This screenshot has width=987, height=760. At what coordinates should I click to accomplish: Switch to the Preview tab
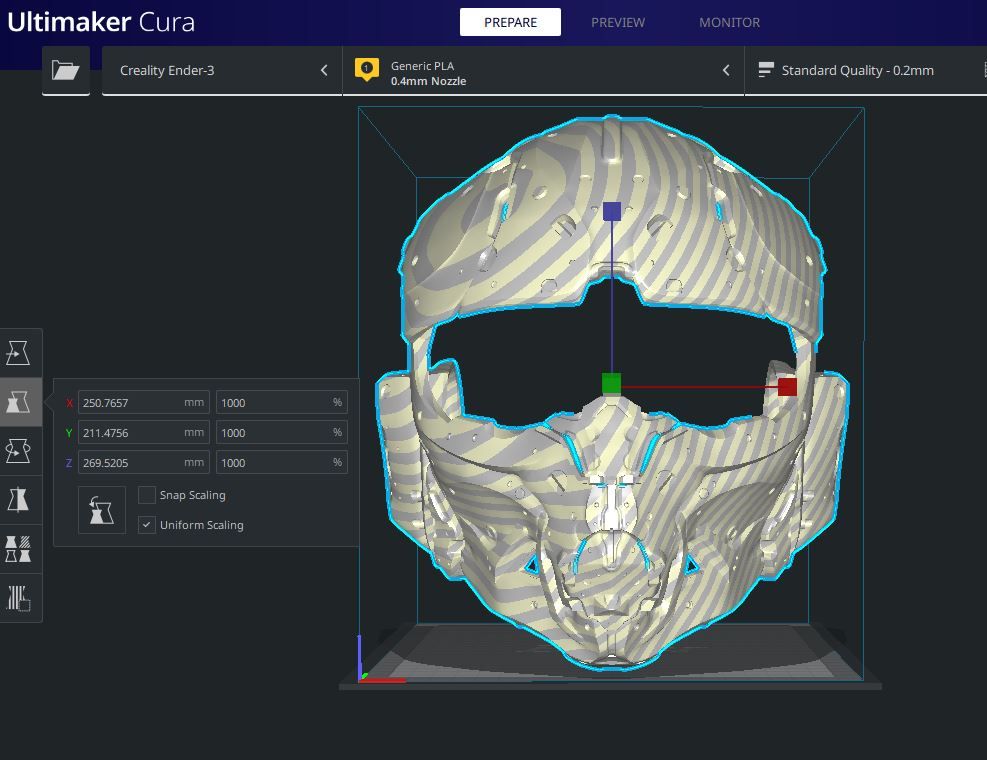point(617,22)
